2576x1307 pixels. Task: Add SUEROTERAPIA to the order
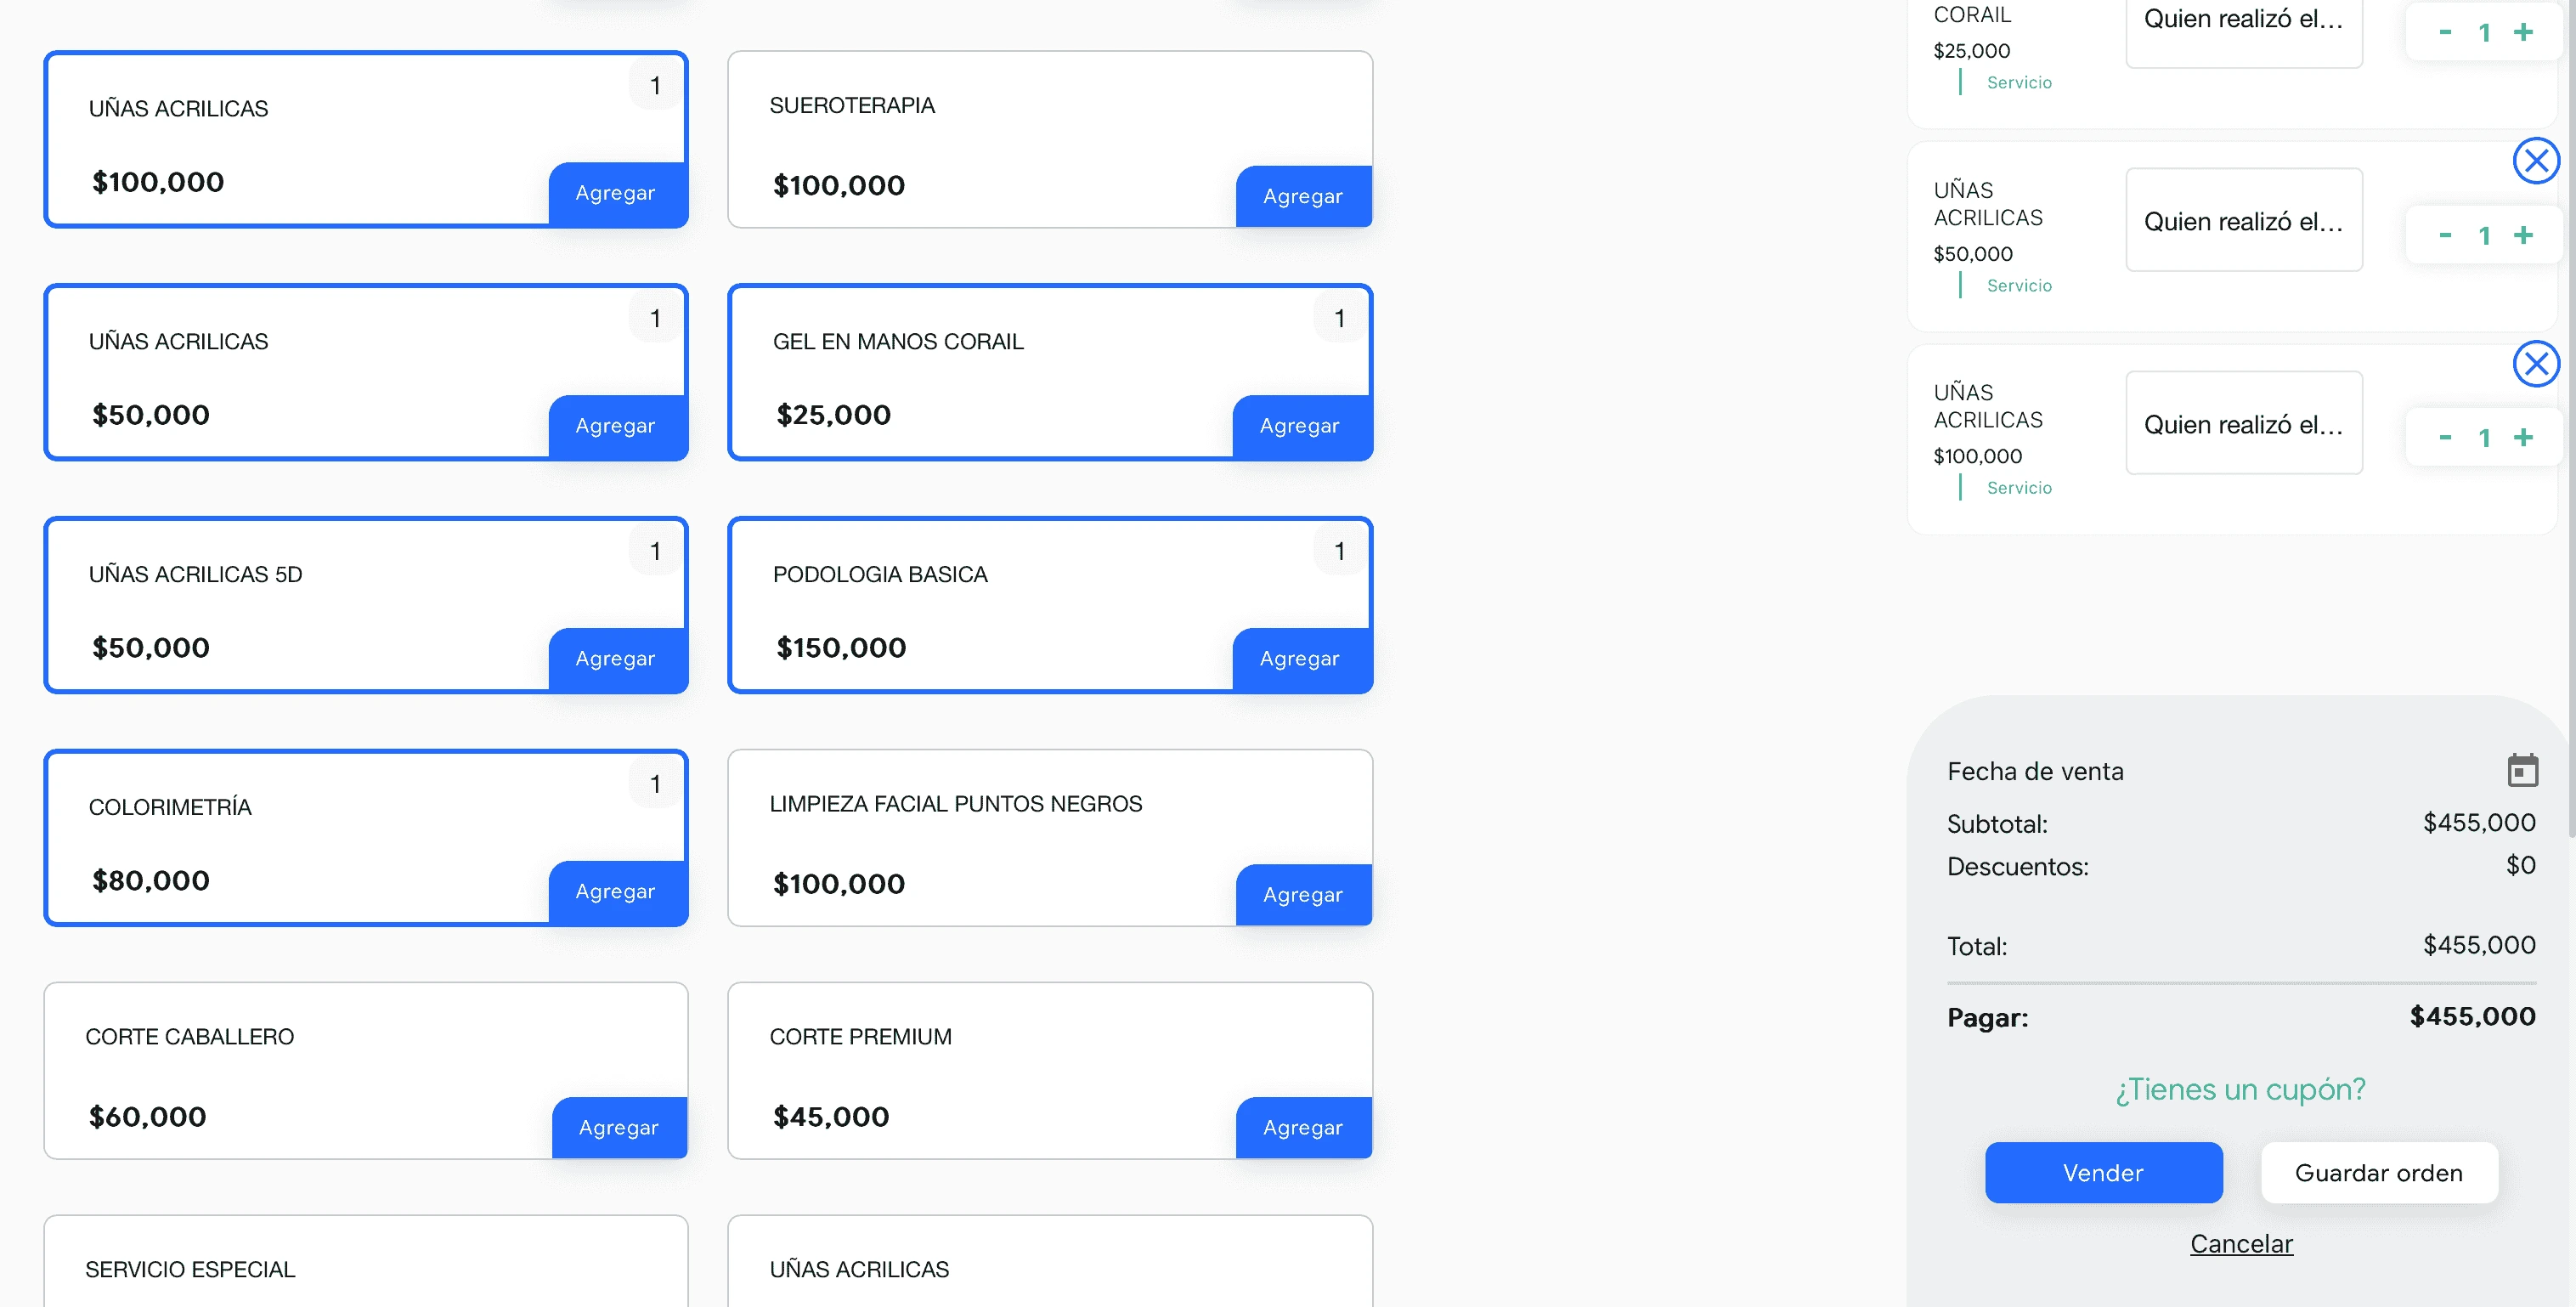1303,196
